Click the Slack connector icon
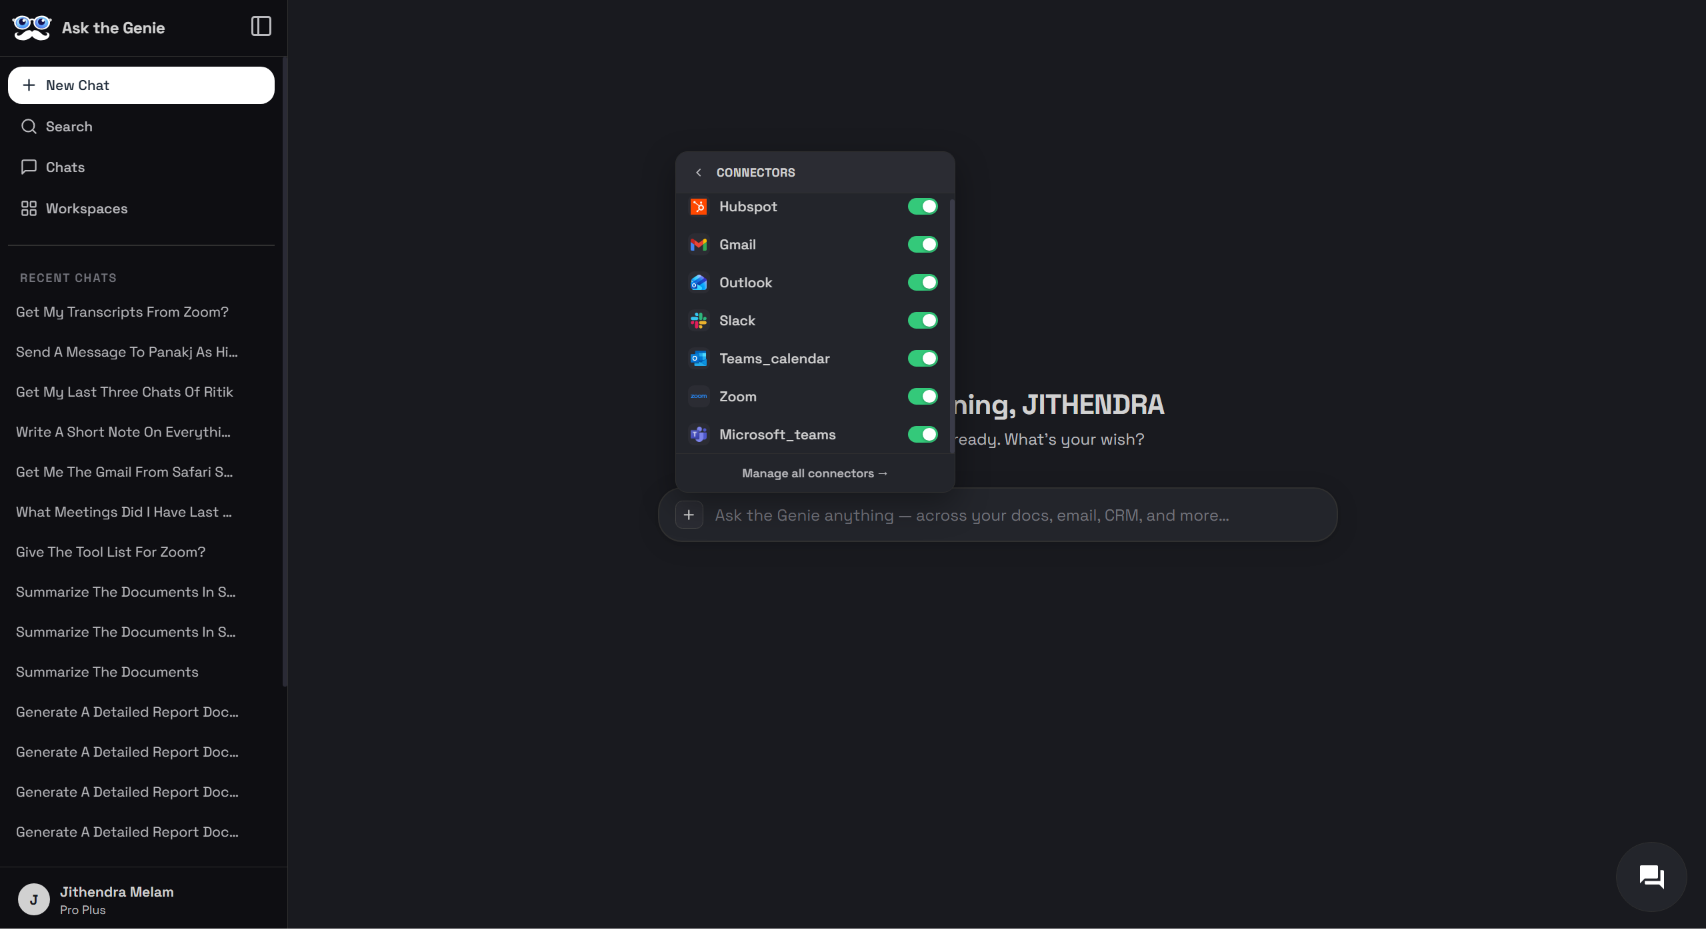 (x=699, y=320)
